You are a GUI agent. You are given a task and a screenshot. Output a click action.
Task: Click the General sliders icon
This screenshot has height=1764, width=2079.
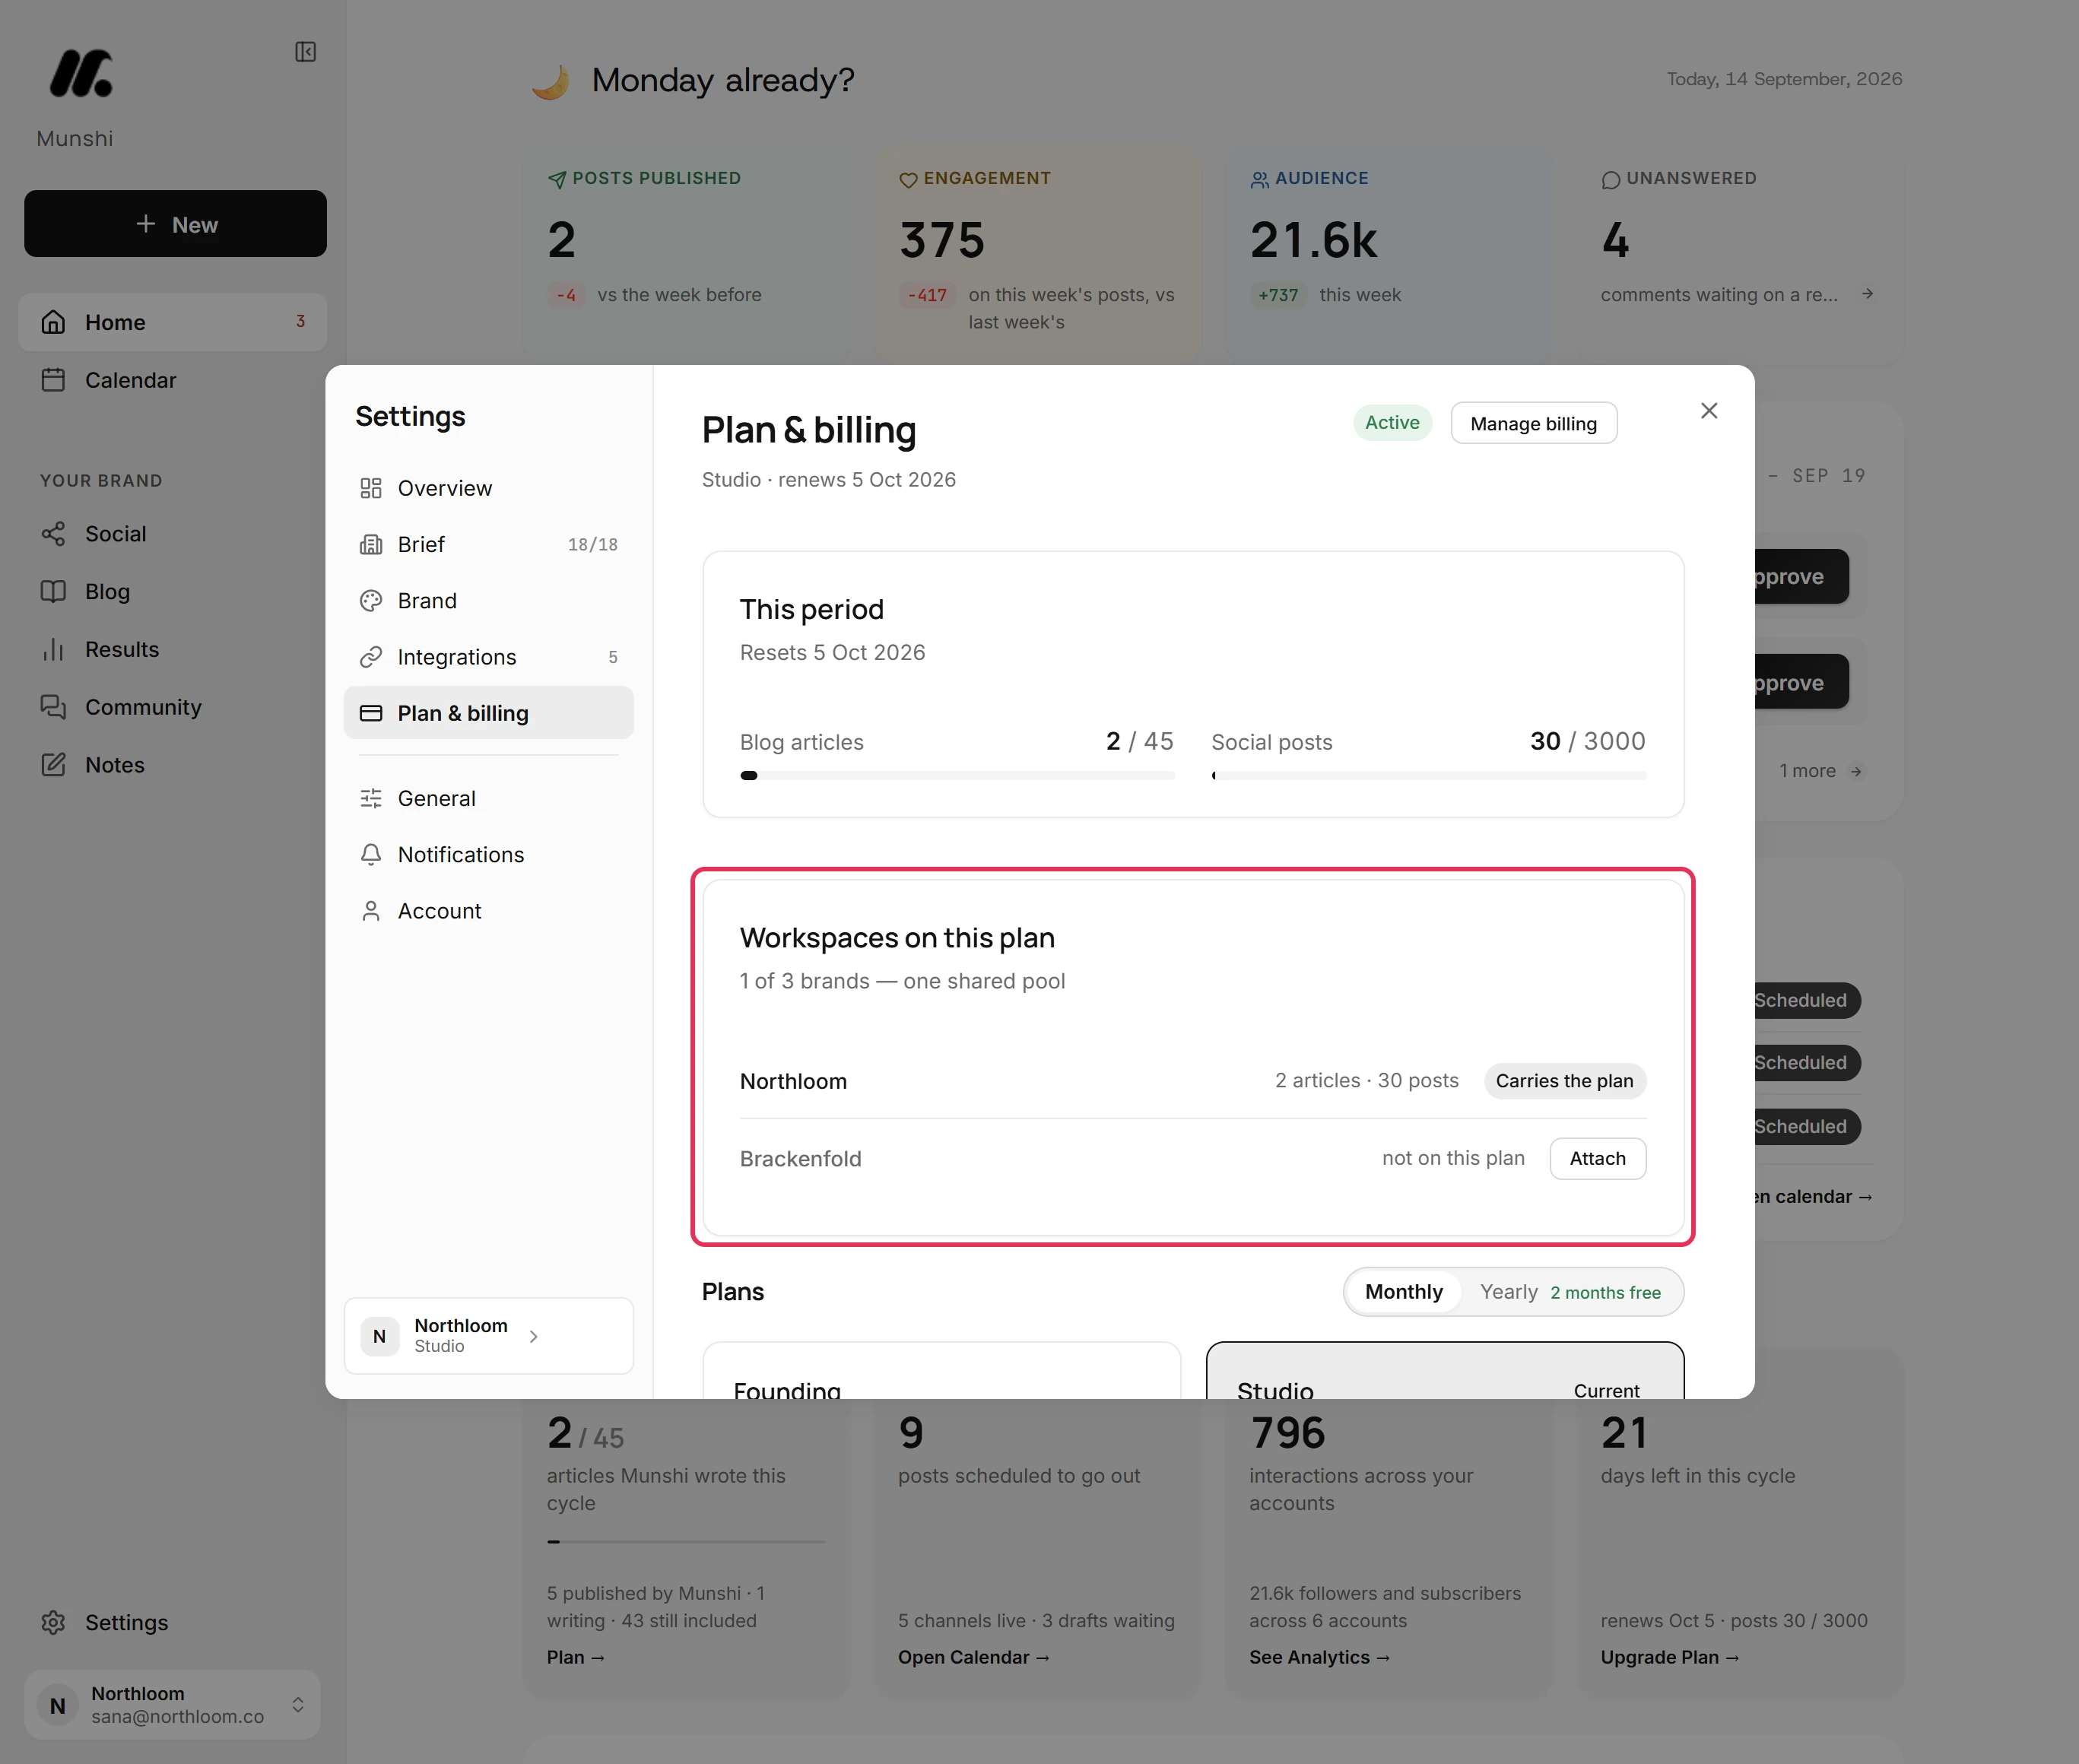371,798
